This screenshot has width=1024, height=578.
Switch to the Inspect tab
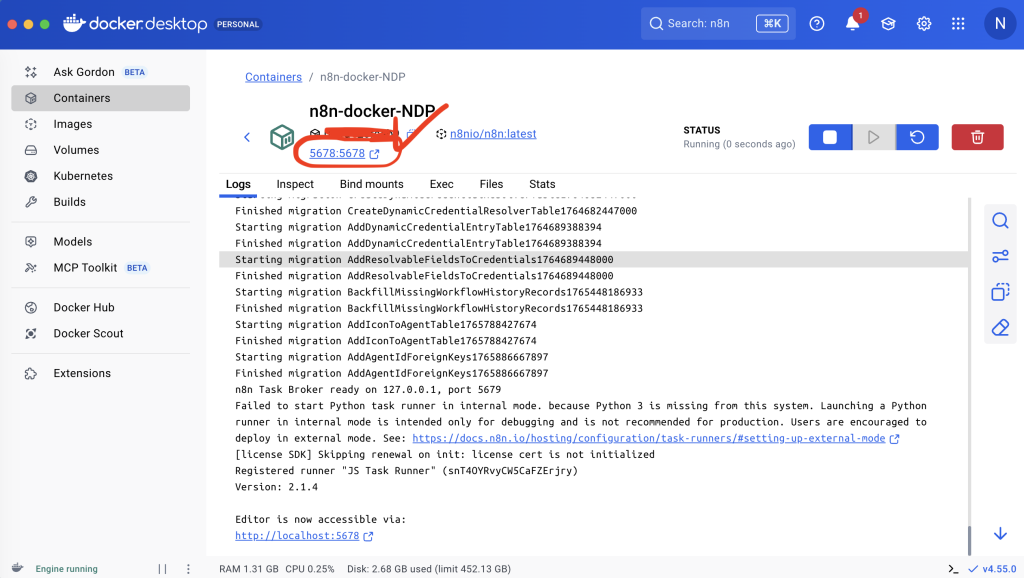tap(295, 184)
